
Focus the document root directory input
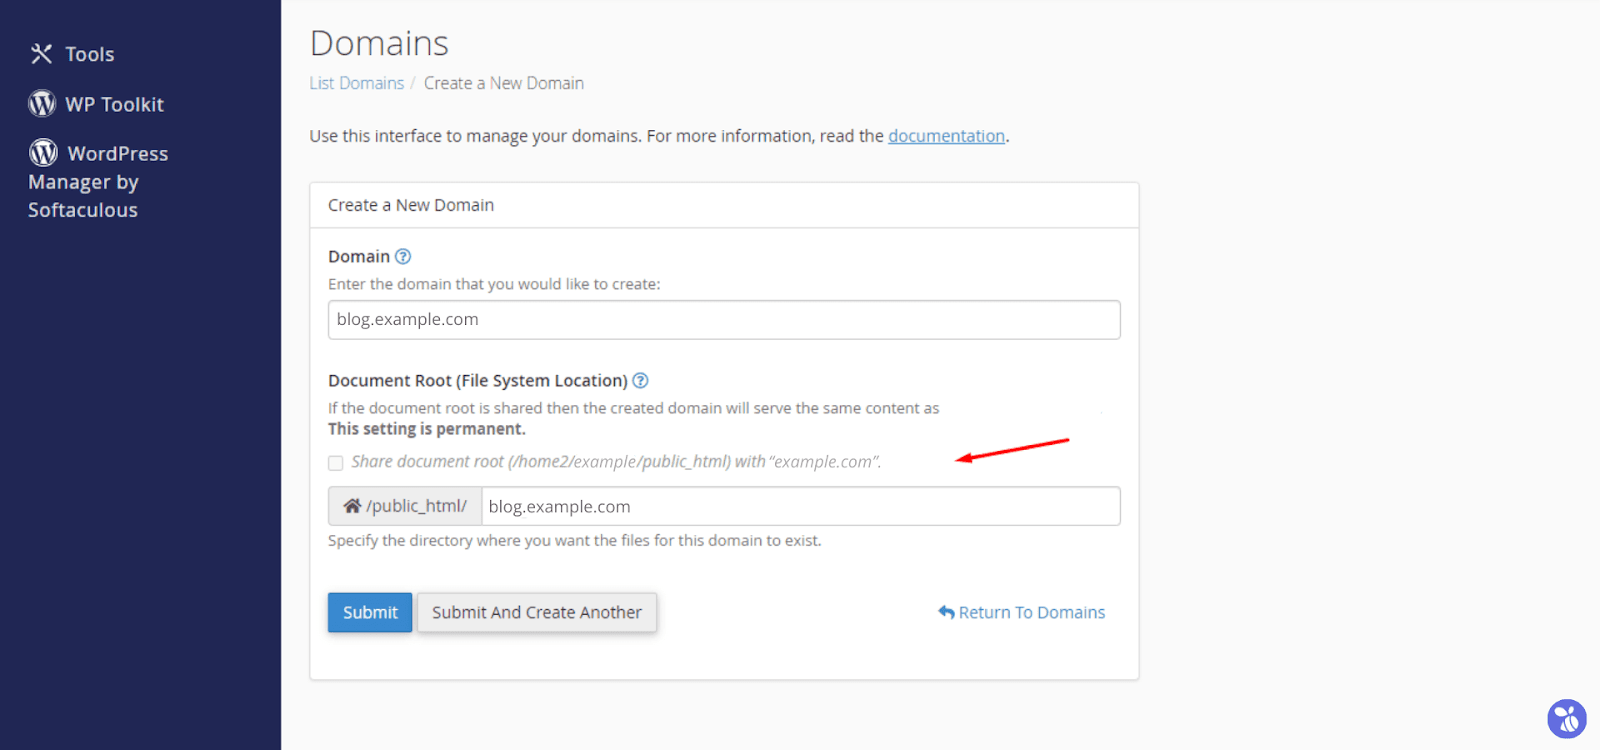pyautogui.click(x=801, y=506)
